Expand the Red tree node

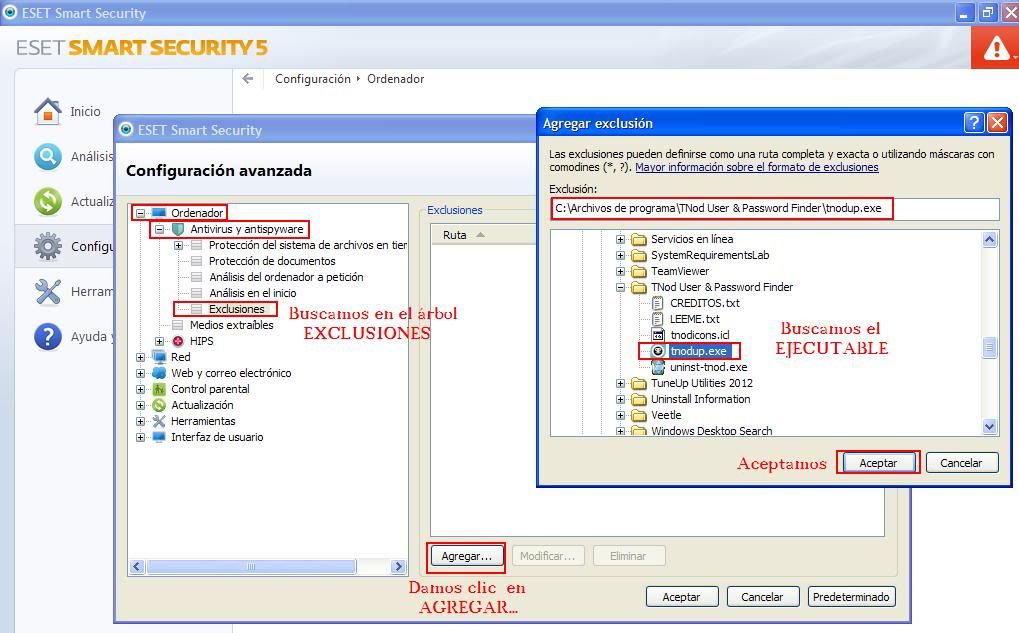pyautogui.click(x=140, y=357)
